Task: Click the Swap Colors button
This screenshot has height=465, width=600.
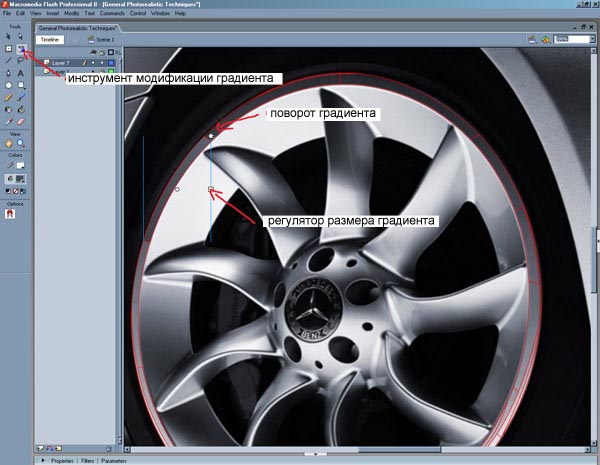Action: point(23,191)
